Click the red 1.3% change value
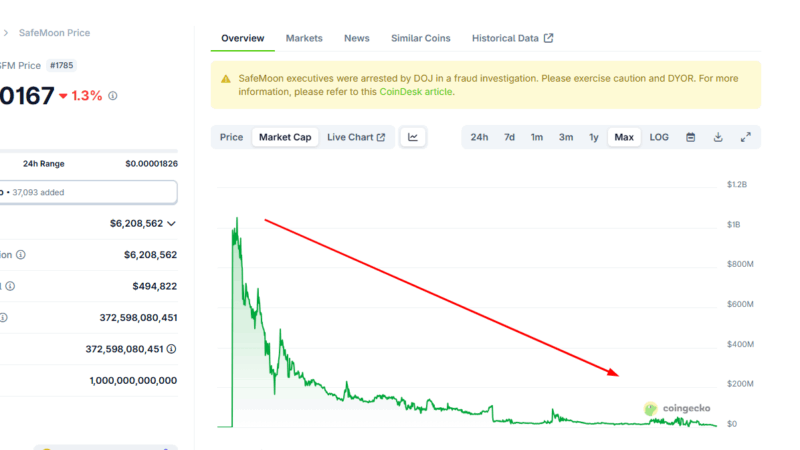 (x=86, y=96)
